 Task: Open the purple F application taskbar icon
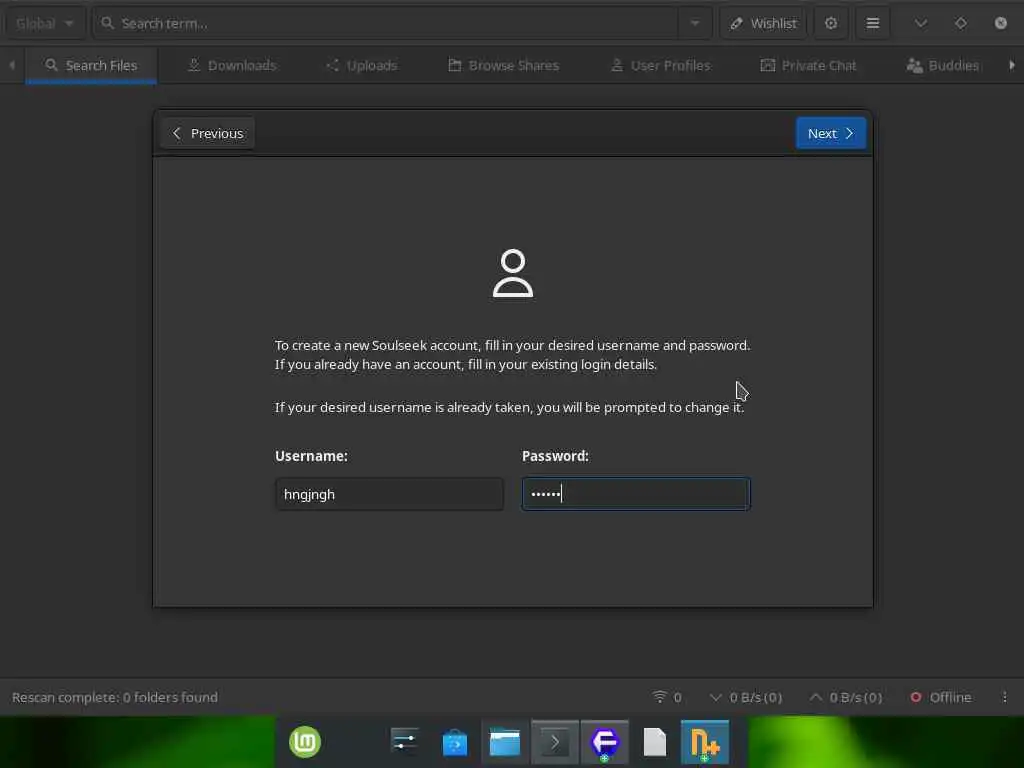click(605, 743)
